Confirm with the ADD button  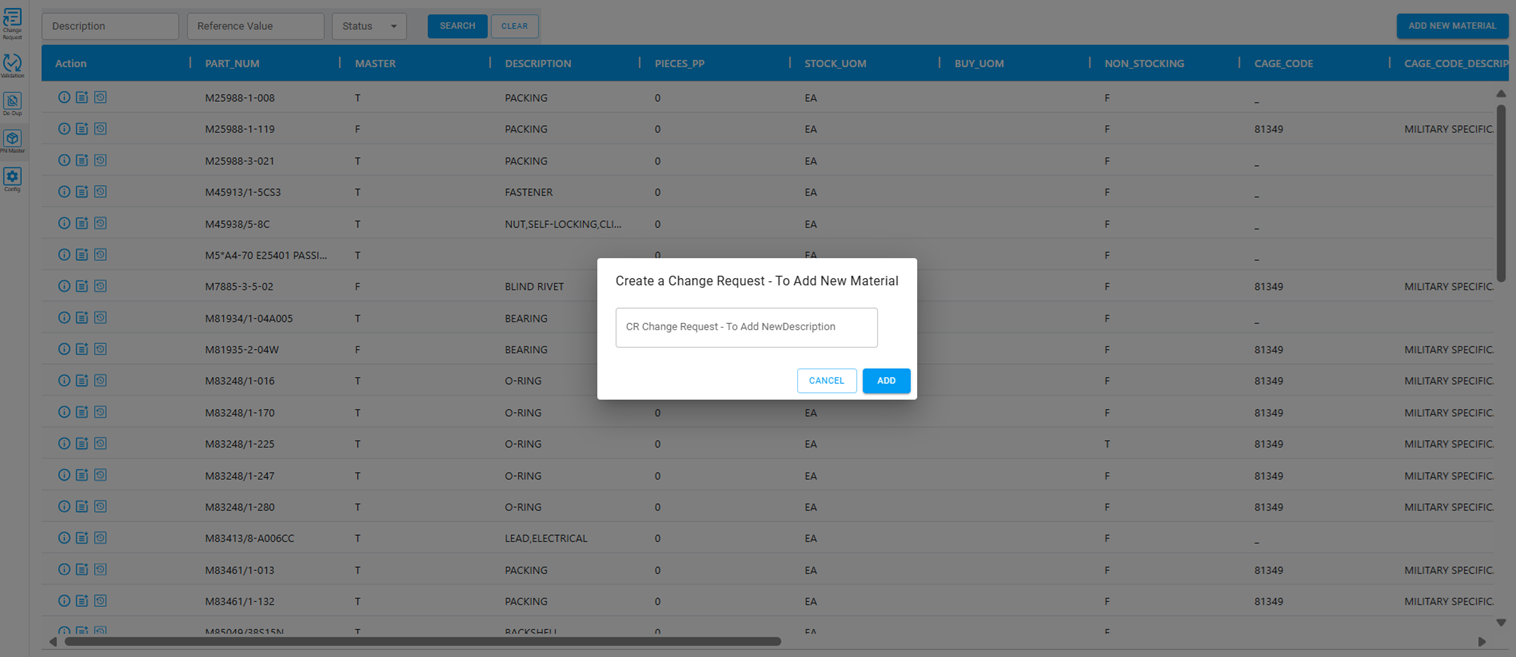point(887,381)
